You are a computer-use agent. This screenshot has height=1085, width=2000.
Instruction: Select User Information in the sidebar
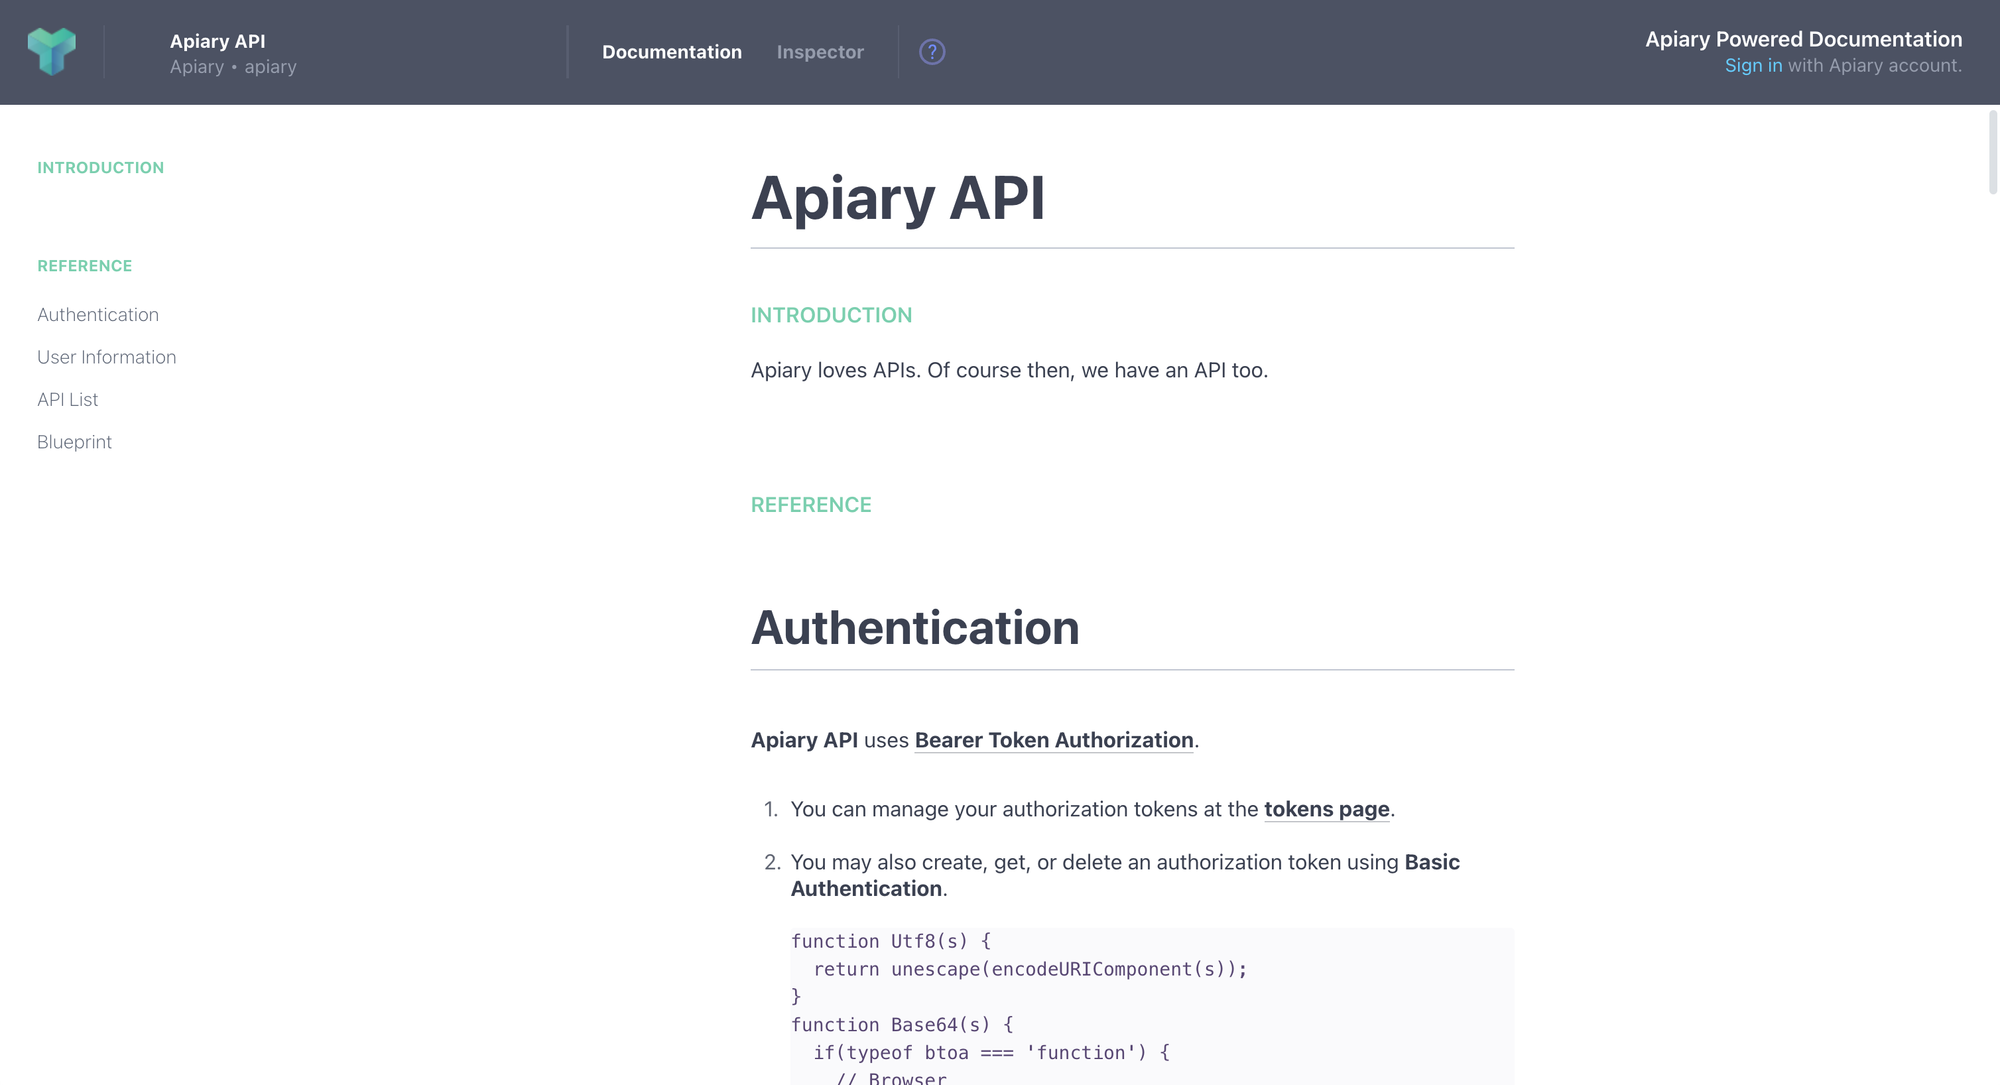106,357
